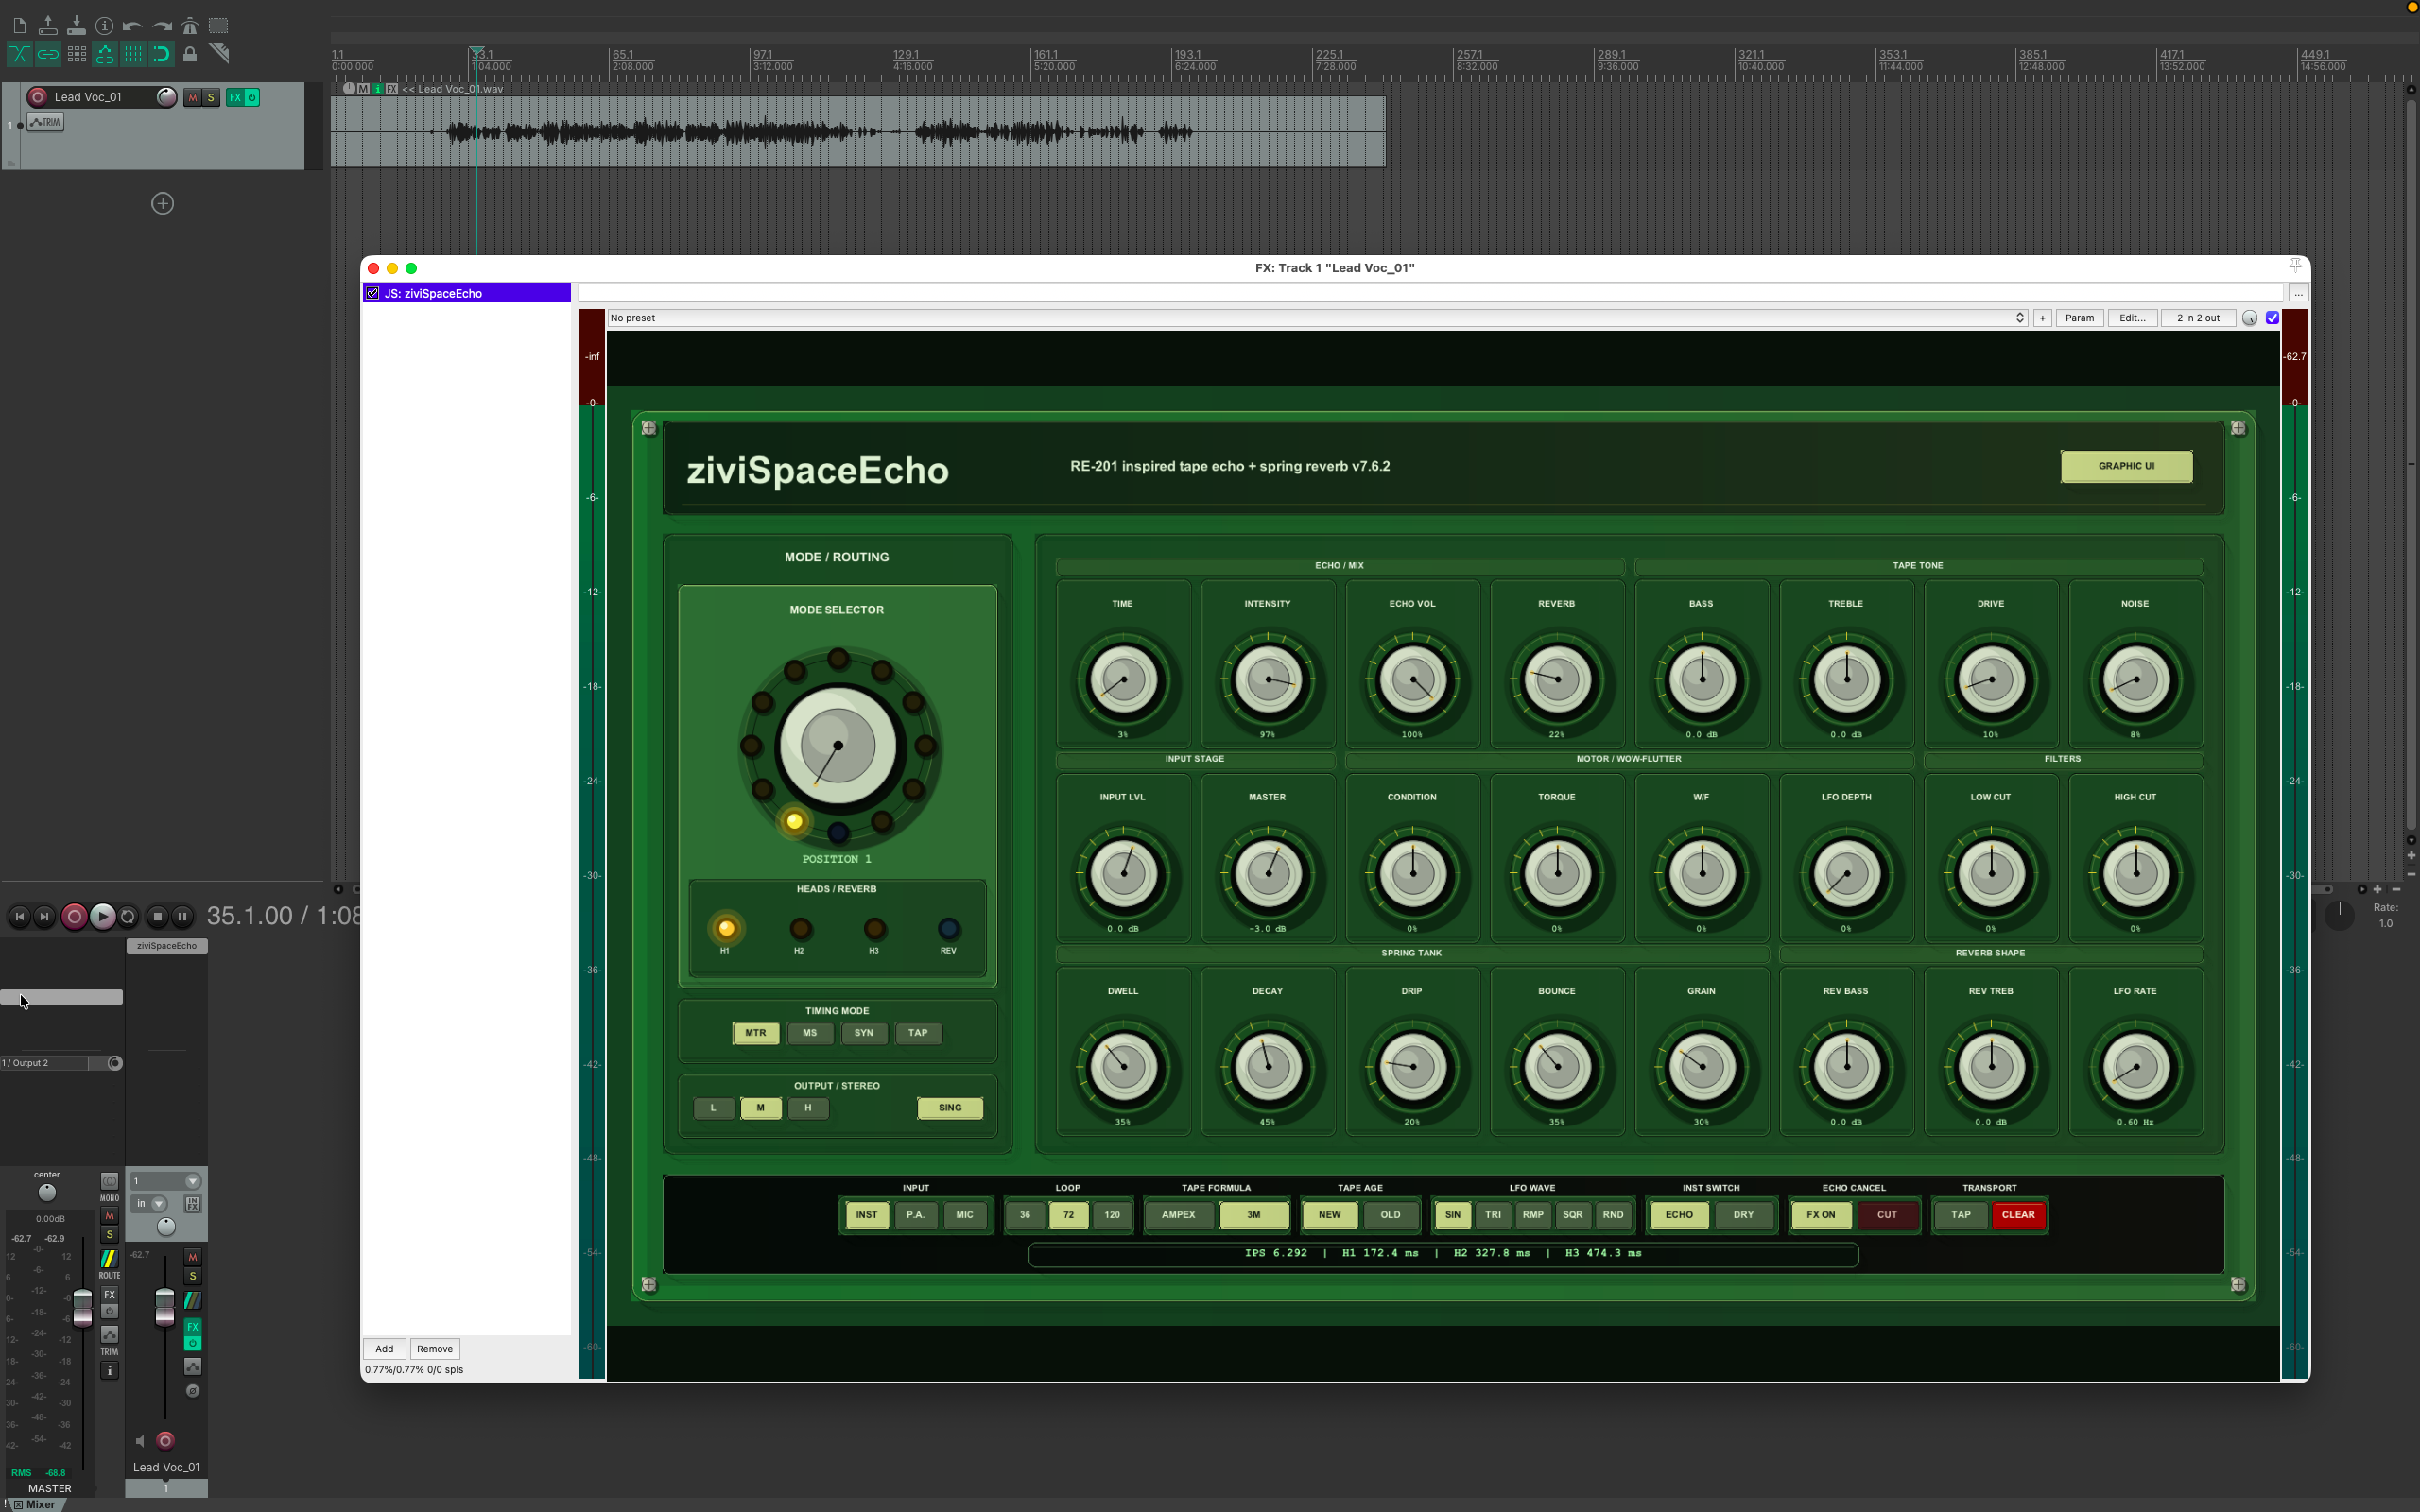Click the Add FX button

(384, 1349)
